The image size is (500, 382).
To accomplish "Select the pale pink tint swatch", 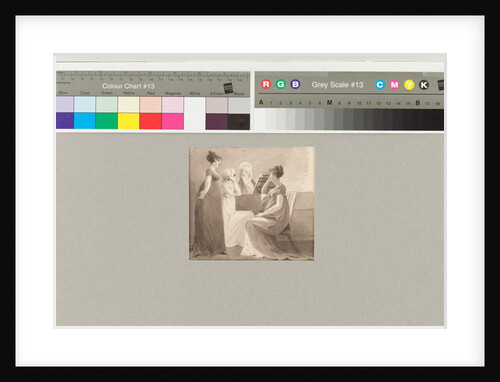I will click(x=173, y=105).
